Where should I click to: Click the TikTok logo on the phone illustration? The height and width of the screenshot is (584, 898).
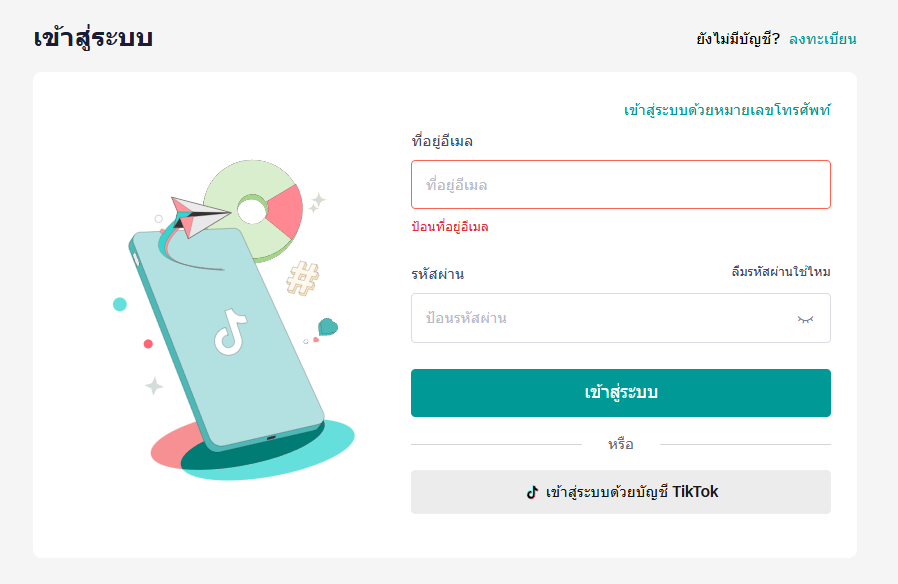pos(229,332)
